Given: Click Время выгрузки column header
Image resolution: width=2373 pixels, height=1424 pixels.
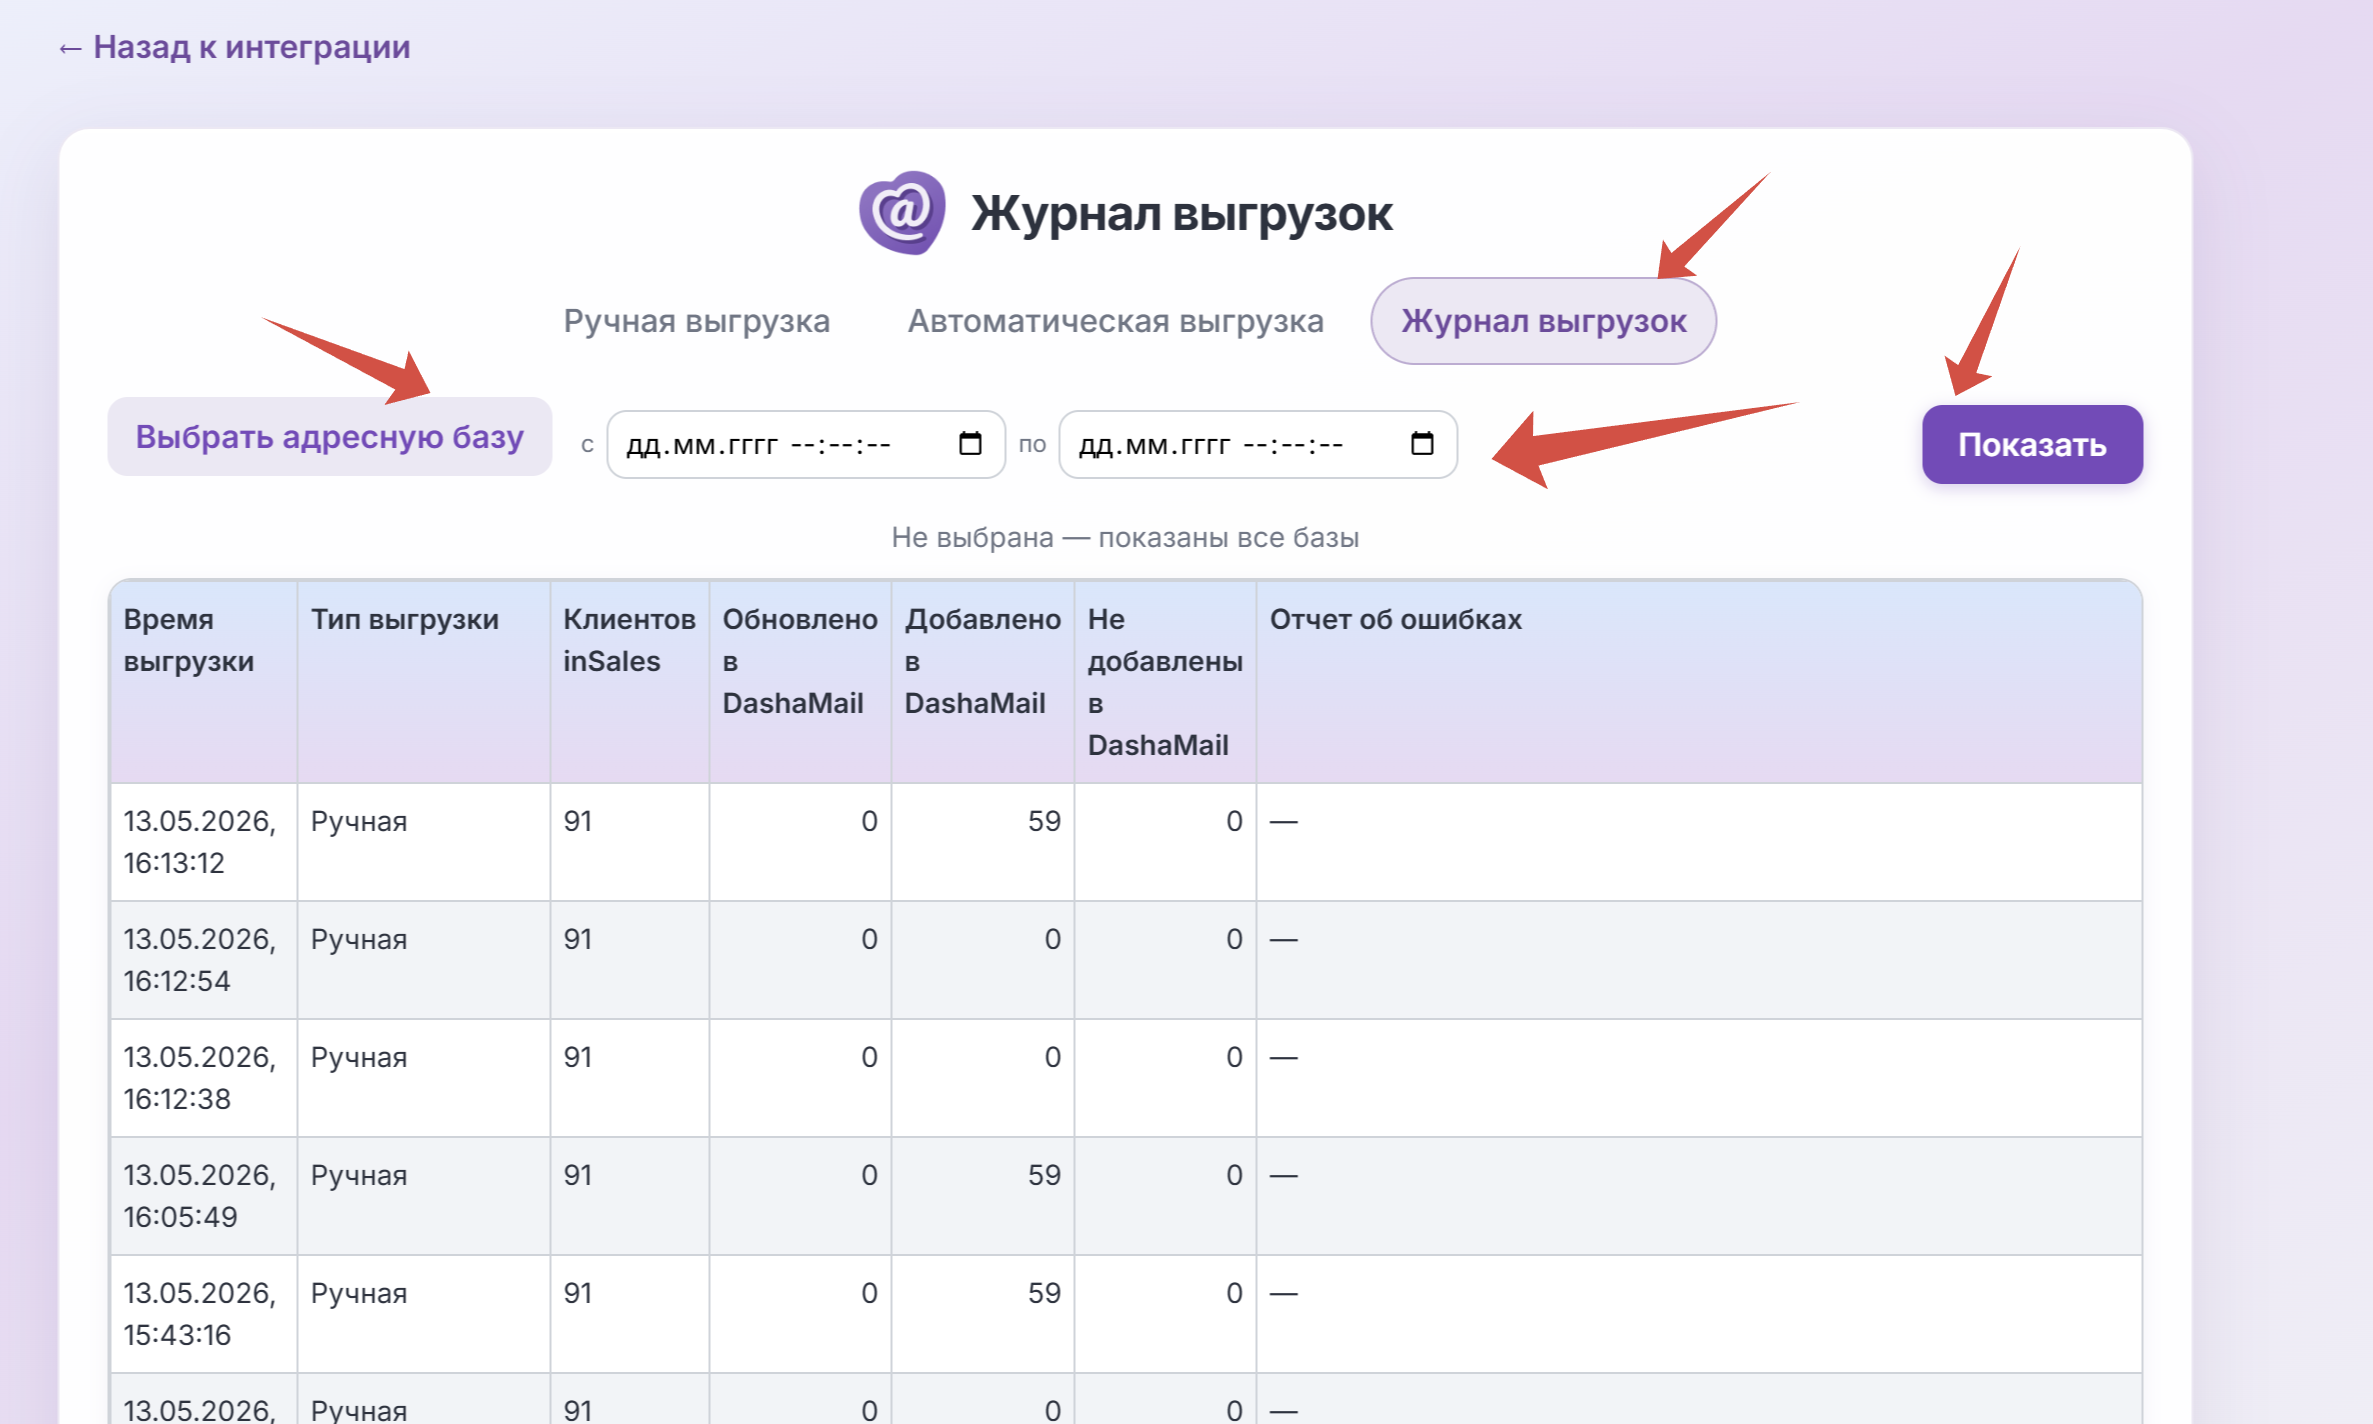Looking at the screenshot, I should (203, 682).
